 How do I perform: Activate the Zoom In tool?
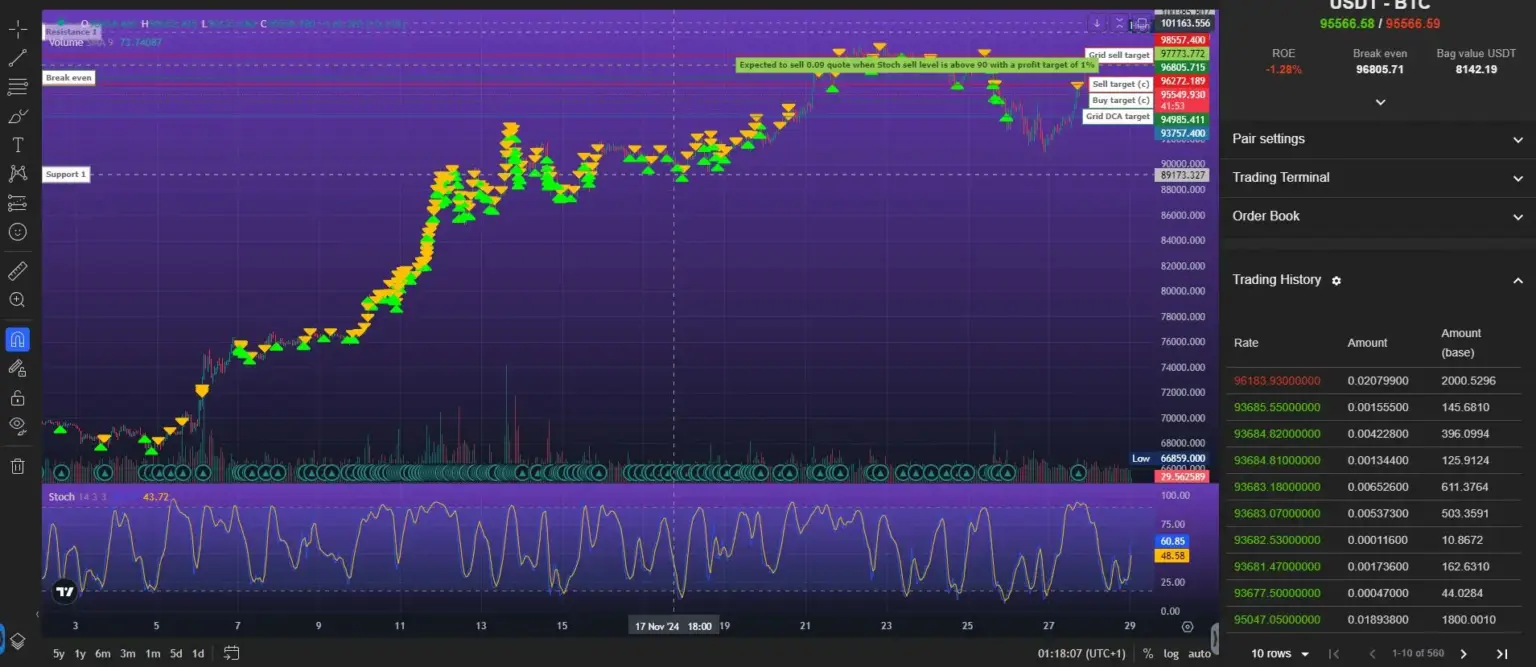(17, 299)
